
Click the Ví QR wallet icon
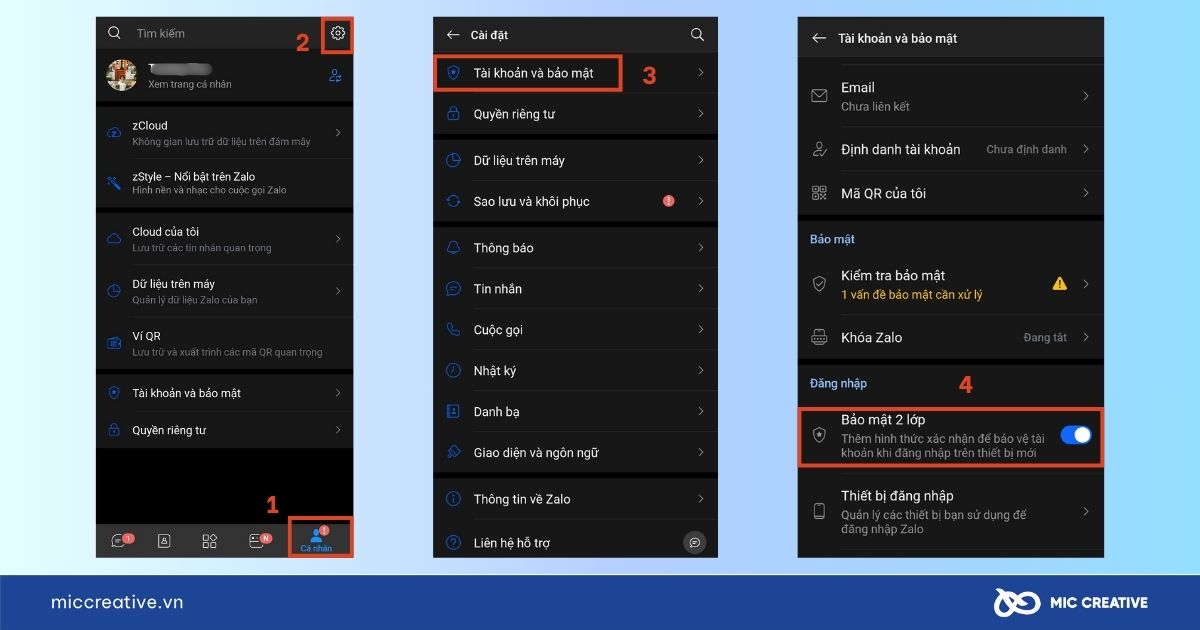tap(114, 343)
